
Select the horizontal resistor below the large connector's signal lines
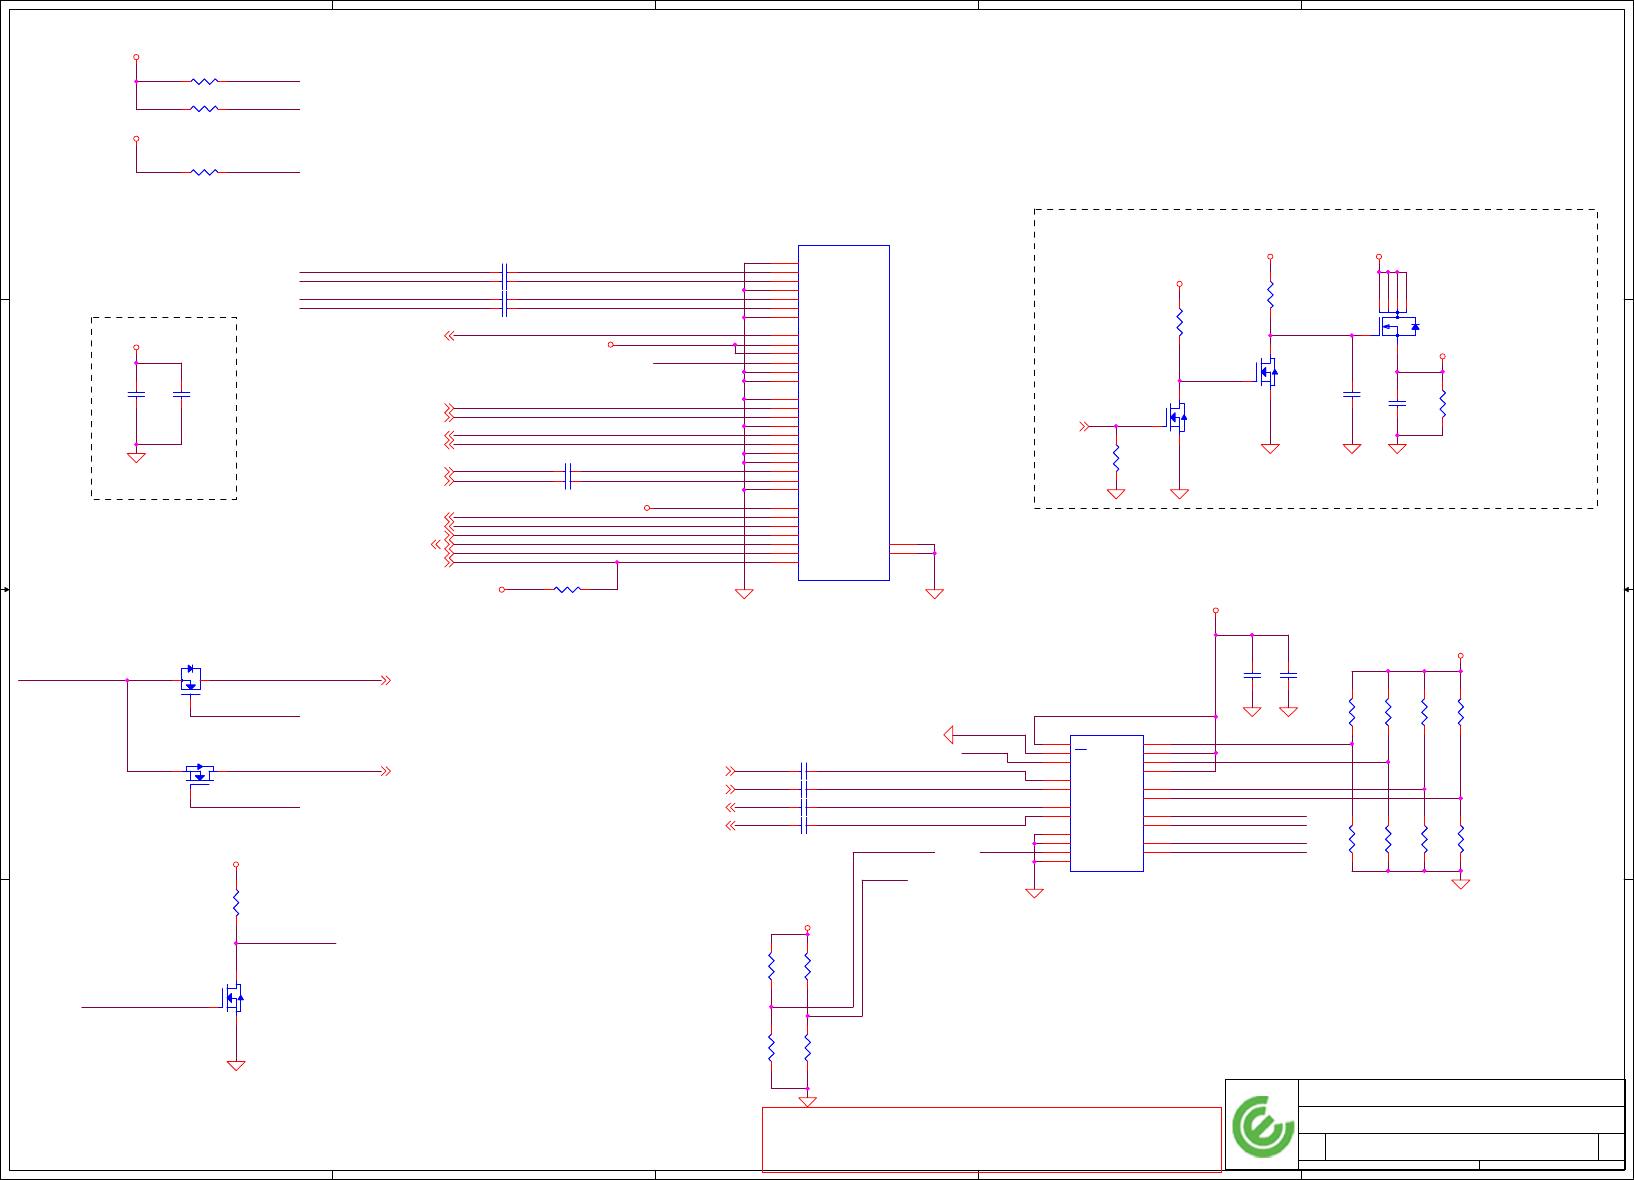[x=567, y=590]
